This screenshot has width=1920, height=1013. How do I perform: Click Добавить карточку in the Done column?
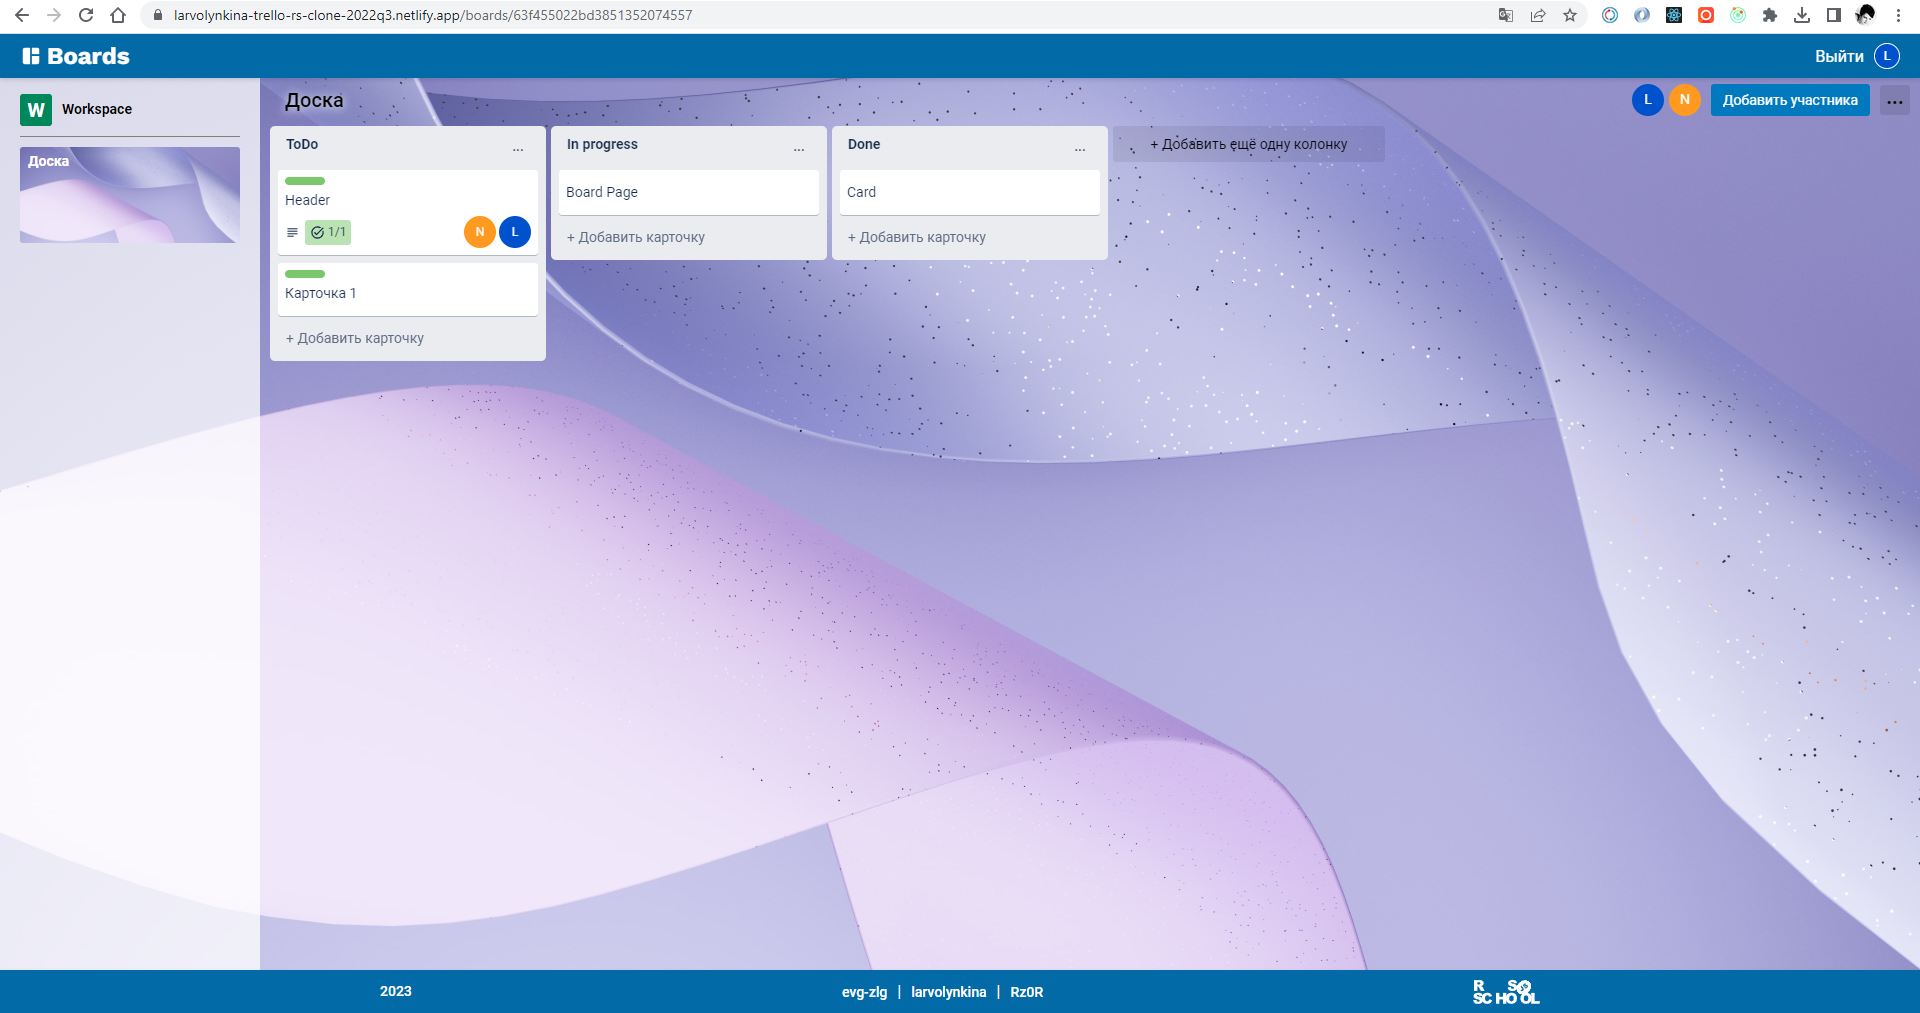[x=916, y=237]
